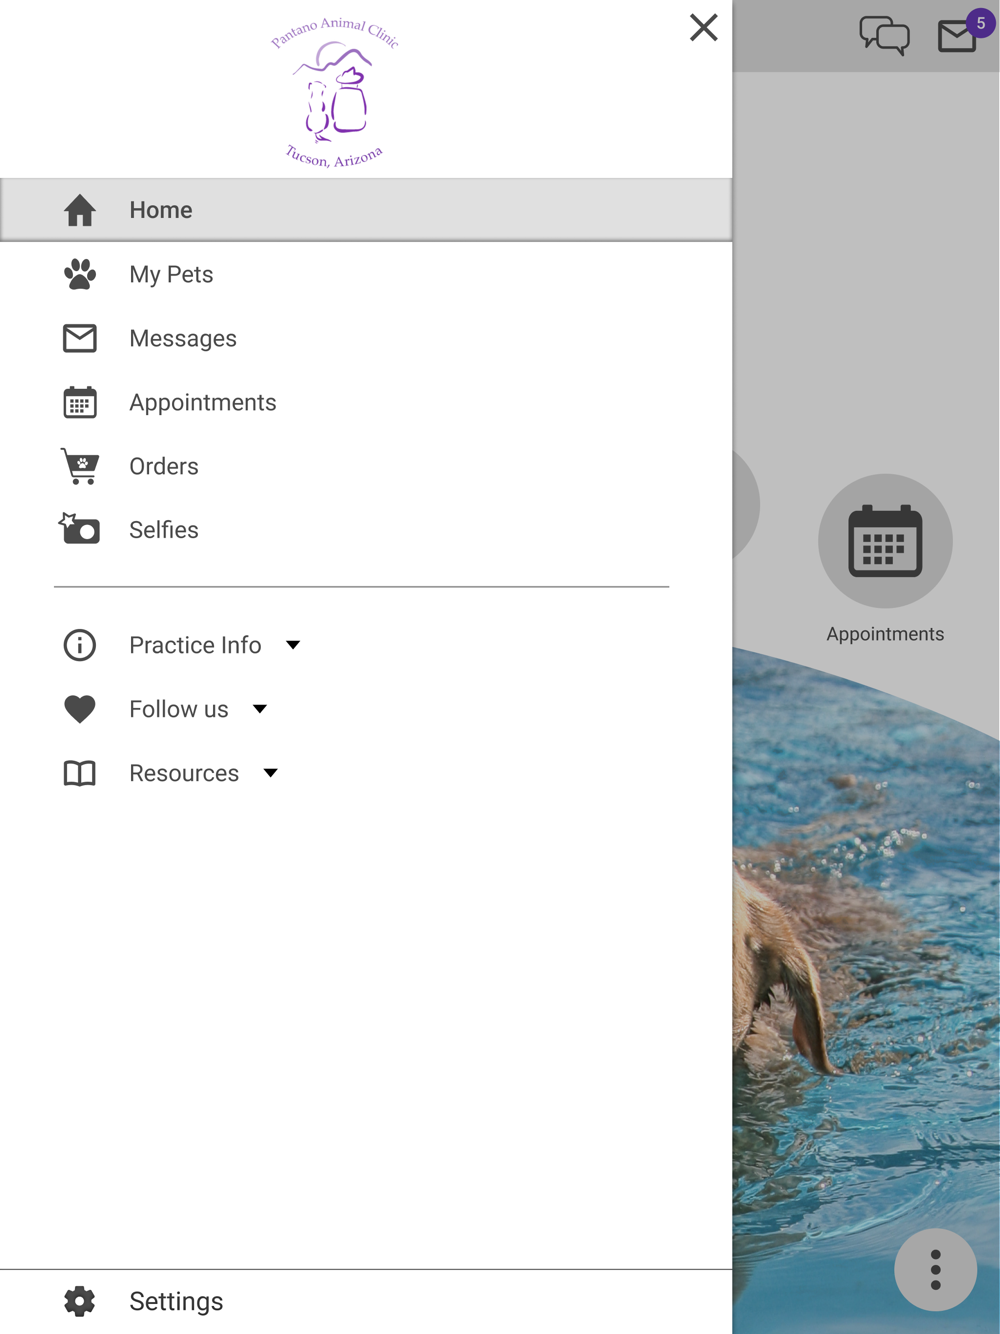Click the Follow us label
The width and height of the screenshot is (1000, 1334).
[x=179, y=709]
